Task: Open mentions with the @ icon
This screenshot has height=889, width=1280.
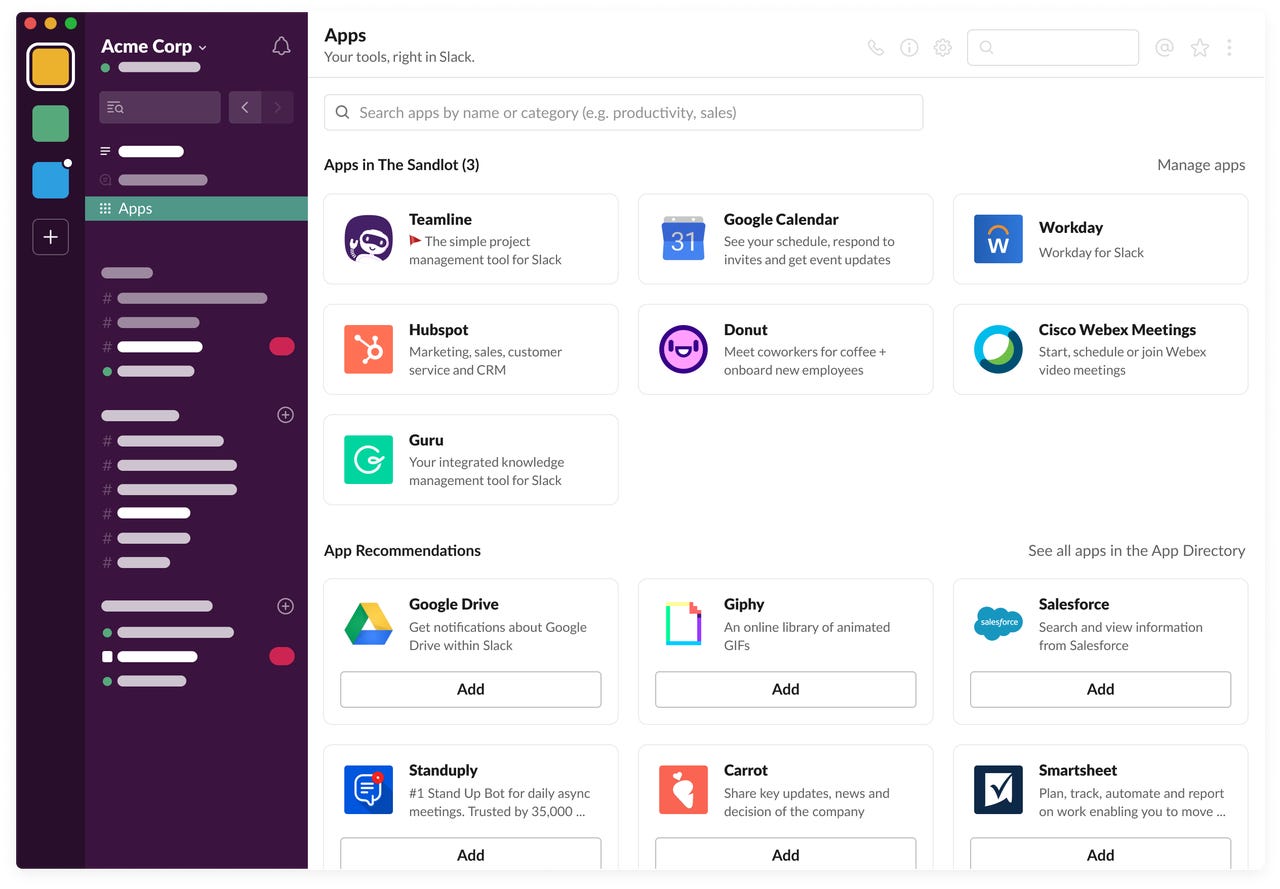Action: pos(1164,47)
